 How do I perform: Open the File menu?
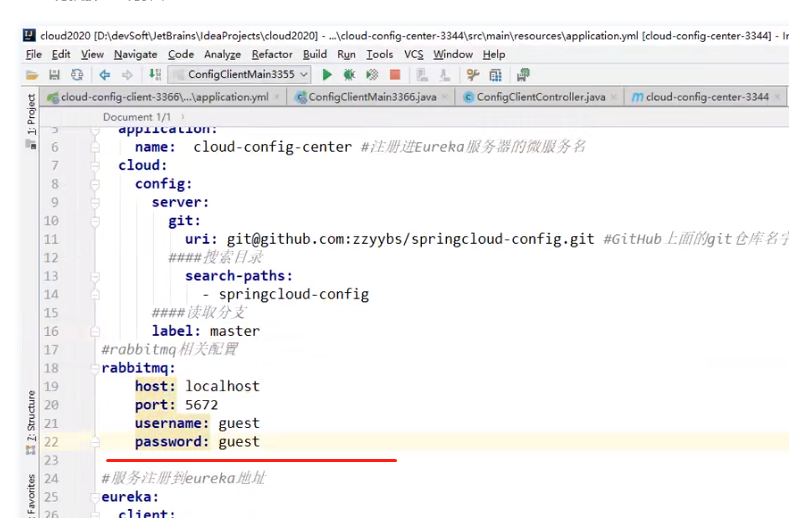pyautogui.click(x=34, y=54)
